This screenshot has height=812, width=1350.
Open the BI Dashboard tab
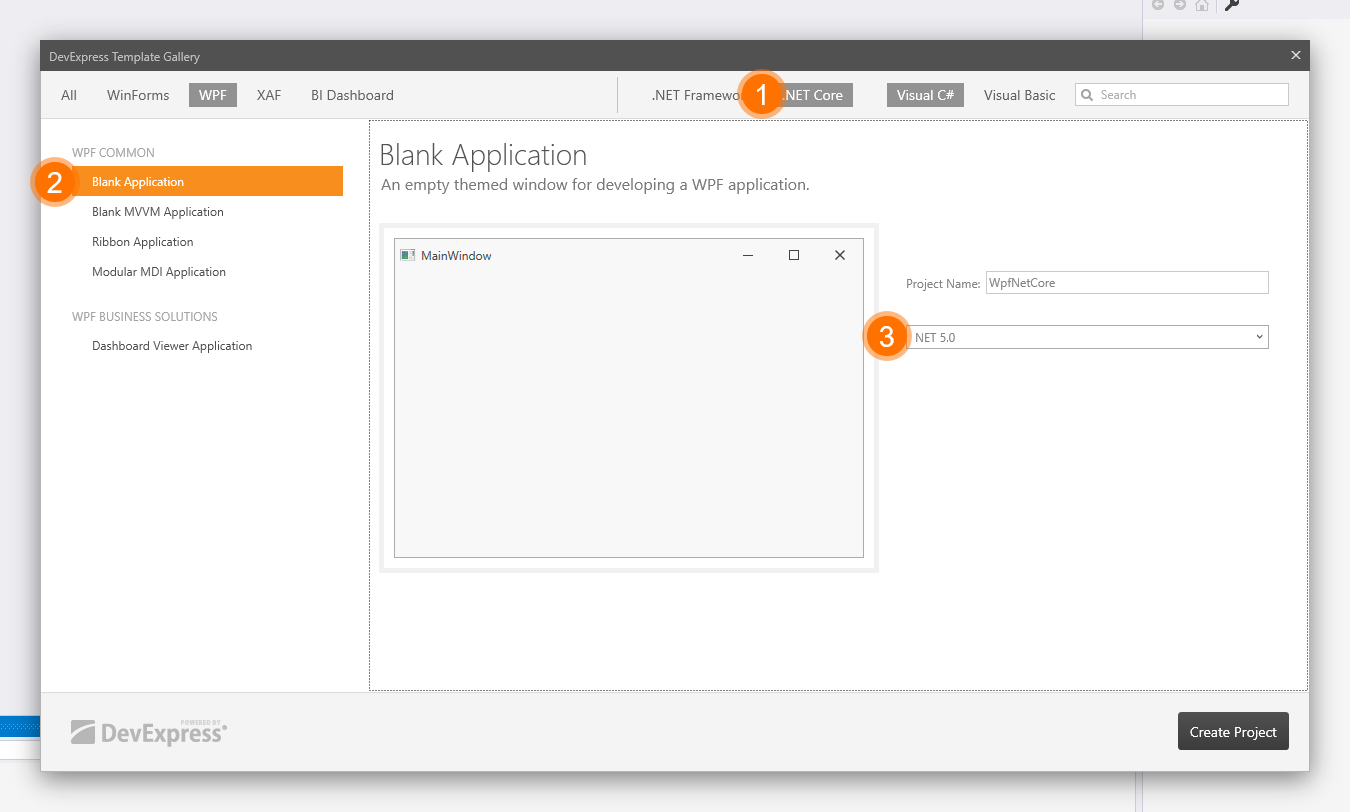352,95
